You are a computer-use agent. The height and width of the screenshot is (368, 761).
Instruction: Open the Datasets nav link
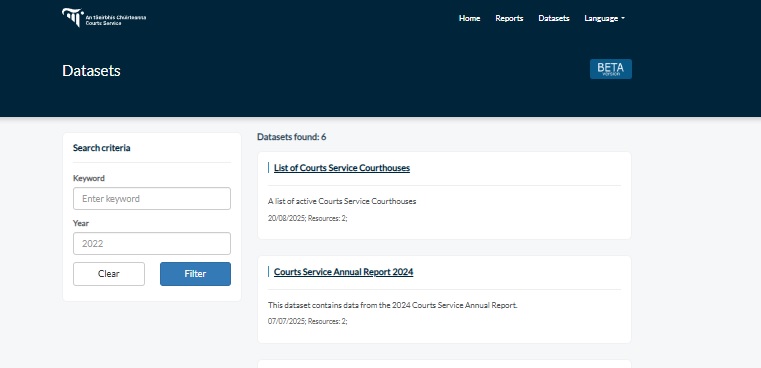coord(554,18)
